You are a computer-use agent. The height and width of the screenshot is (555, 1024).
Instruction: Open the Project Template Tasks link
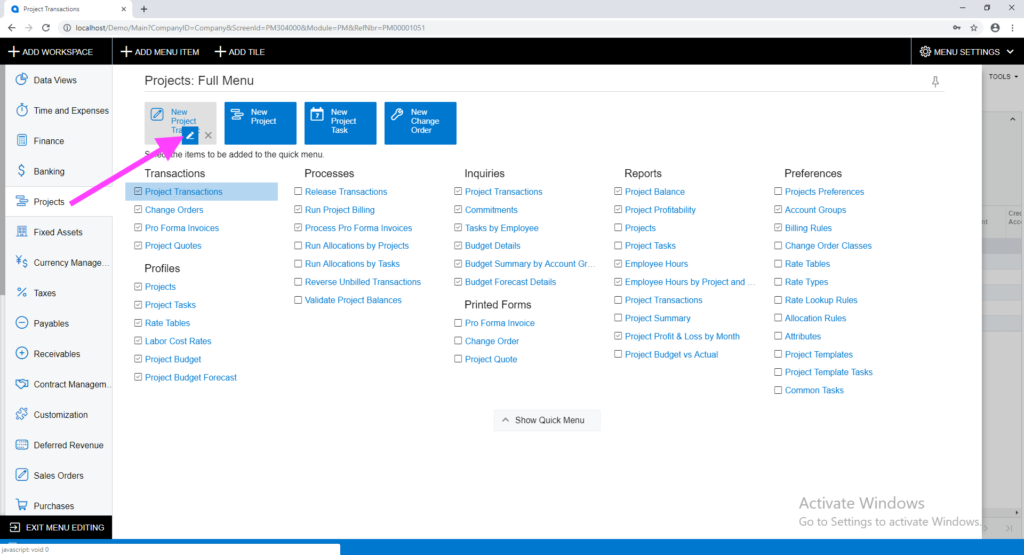829,372
